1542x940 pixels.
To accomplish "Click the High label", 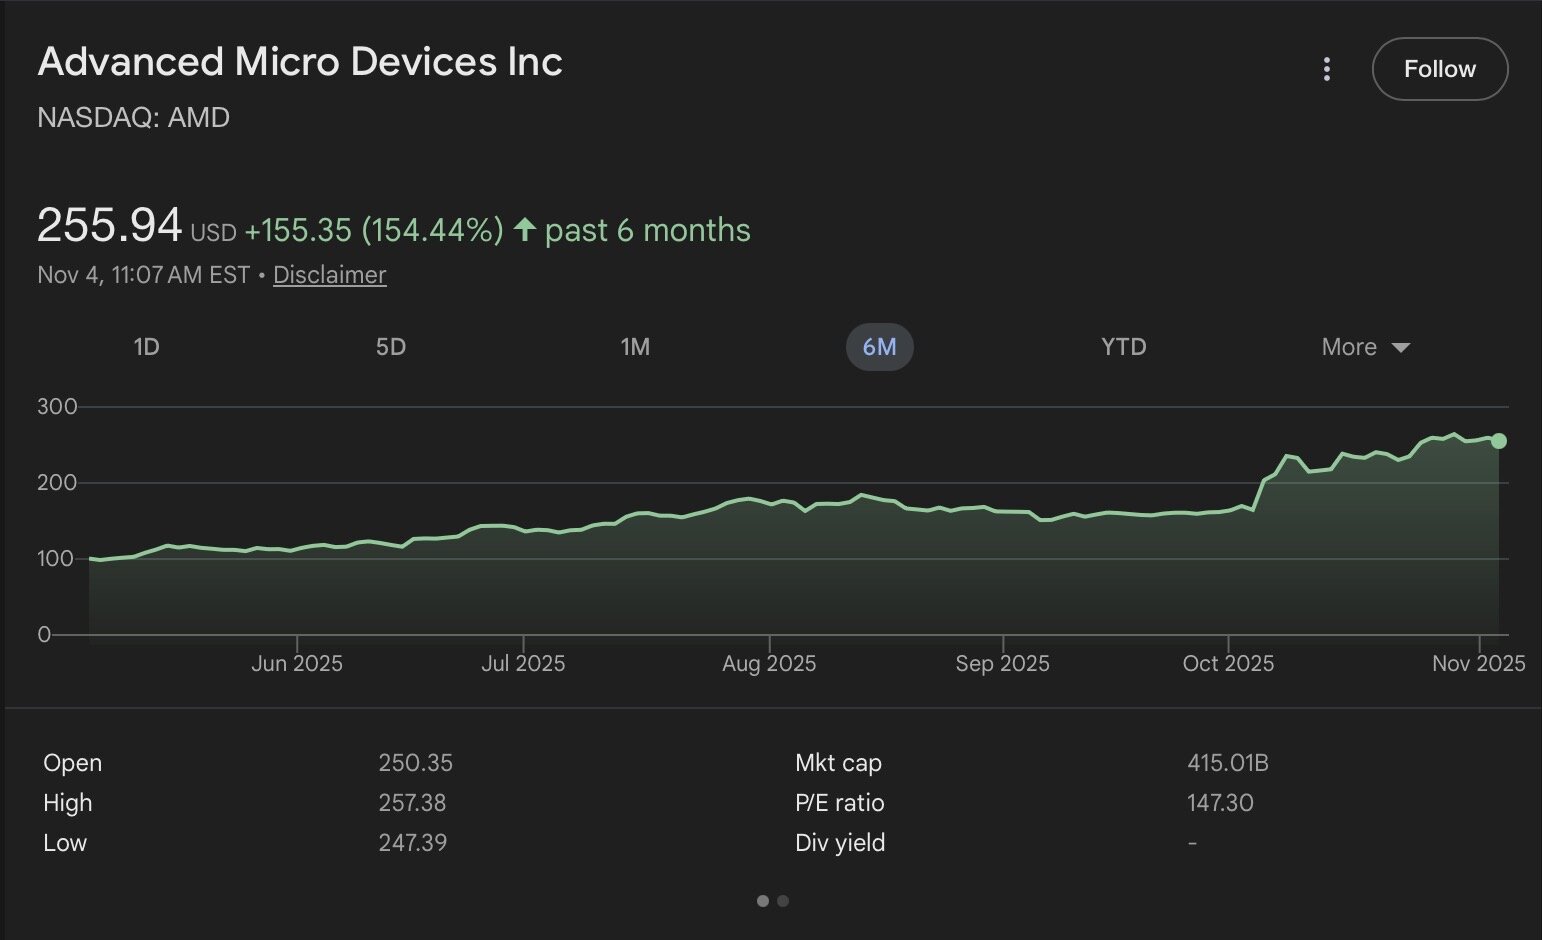I will pyautogui.click(x=67, y=803).
